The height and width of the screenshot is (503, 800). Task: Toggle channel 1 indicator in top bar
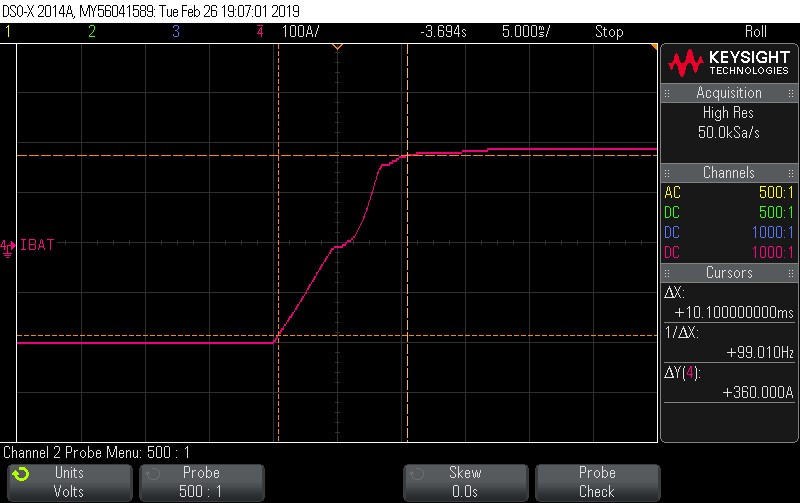tap(8, 32)
